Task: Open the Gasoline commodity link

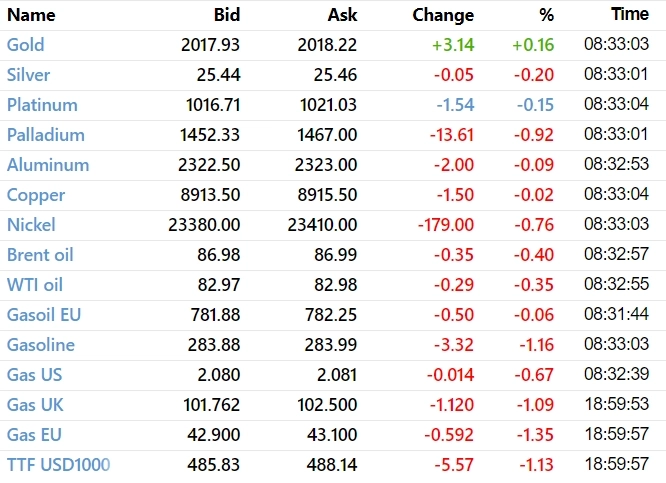Action: 40,345
